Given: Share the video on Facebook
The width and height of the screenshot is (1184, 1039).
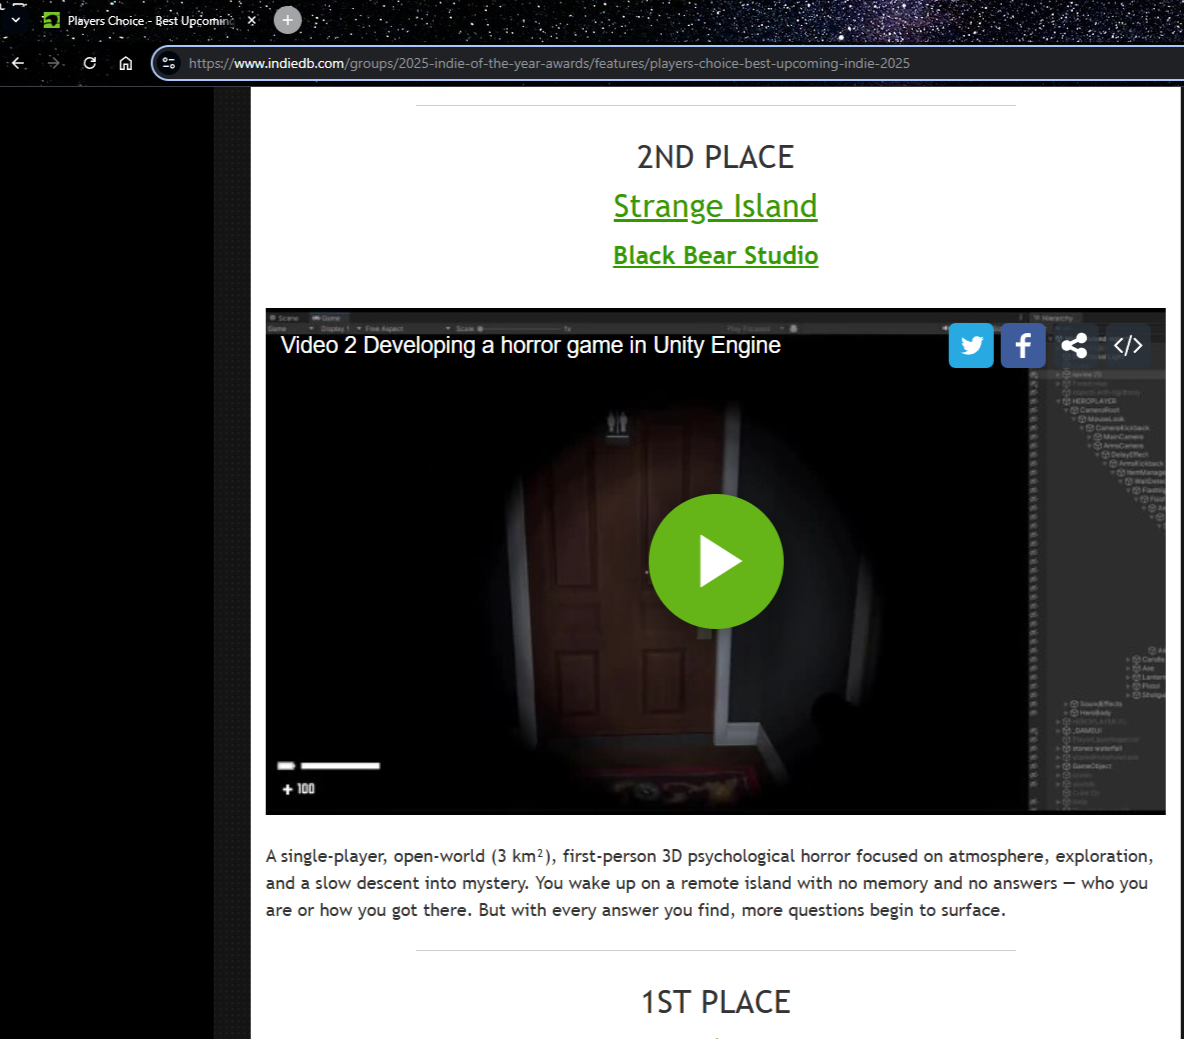Looking at the screenshot, I should point(1023,346).
